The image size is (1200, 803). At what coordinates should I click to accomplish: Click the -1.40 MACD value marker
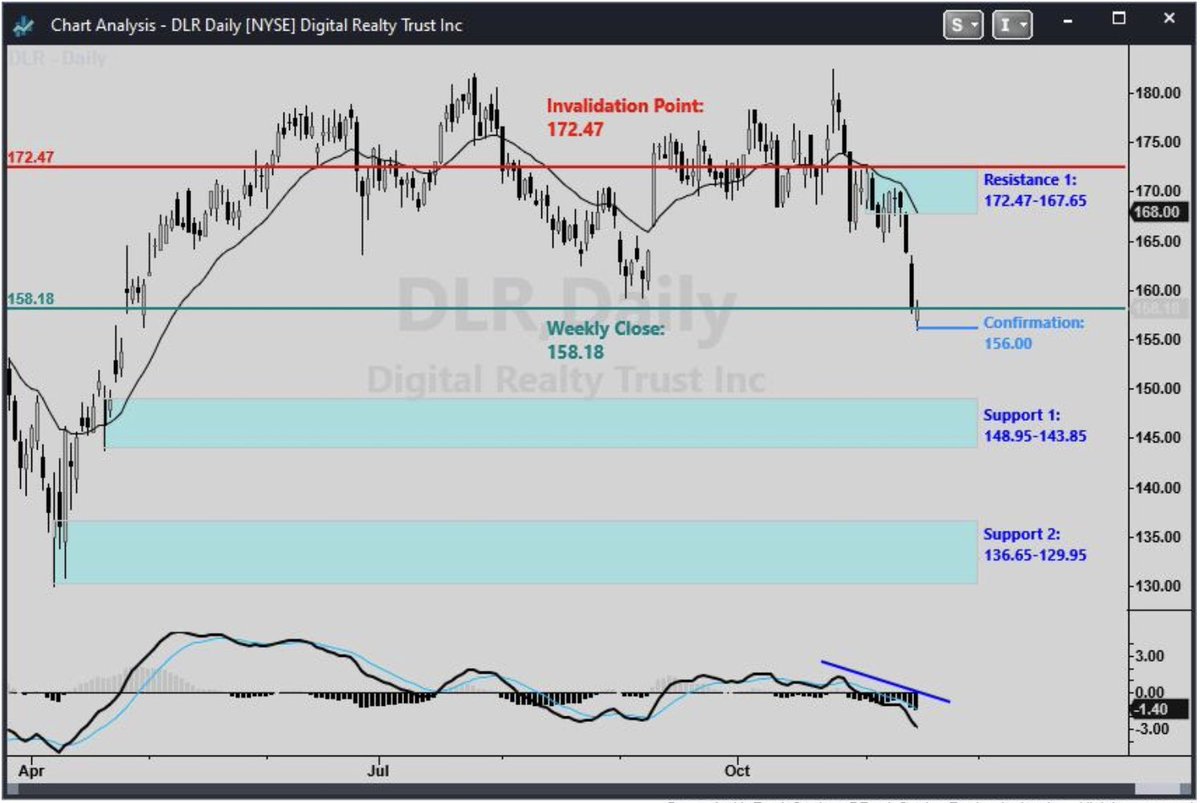1157,710
